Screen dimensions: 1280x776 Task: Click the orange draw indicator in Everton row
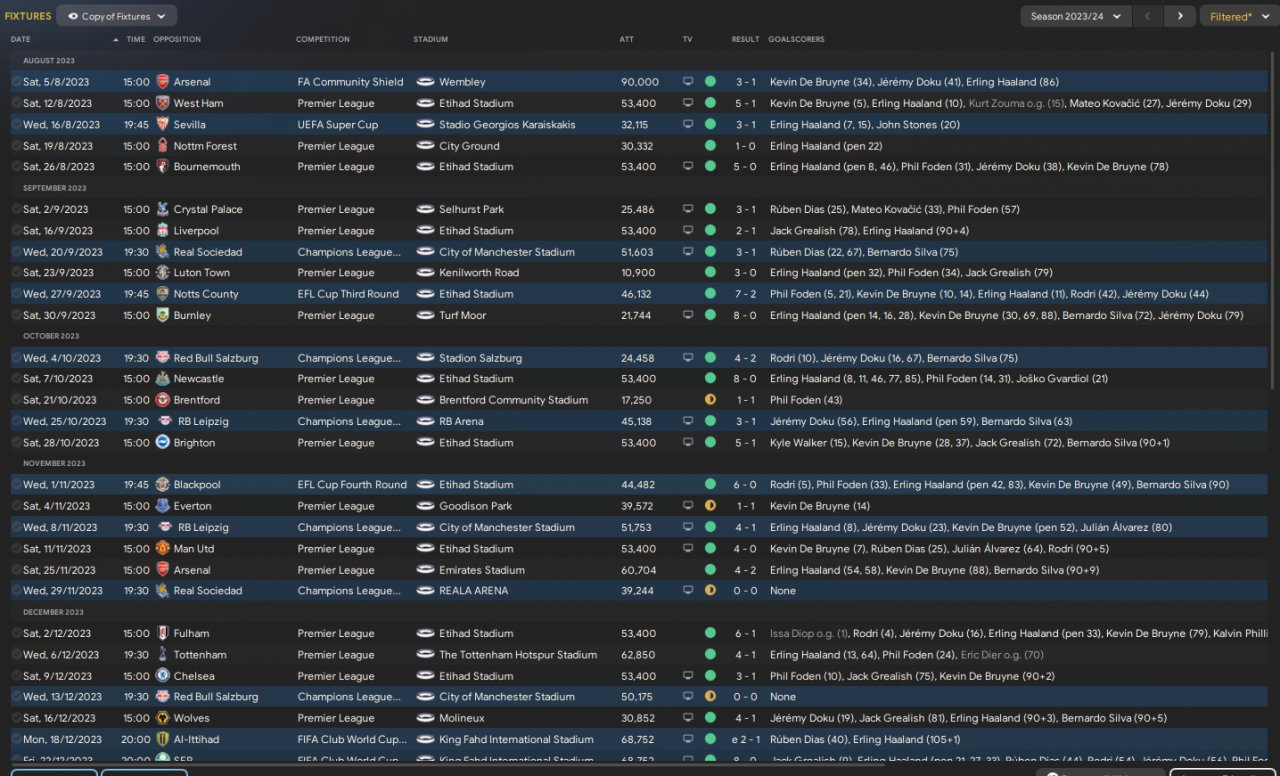pos(710,506)
